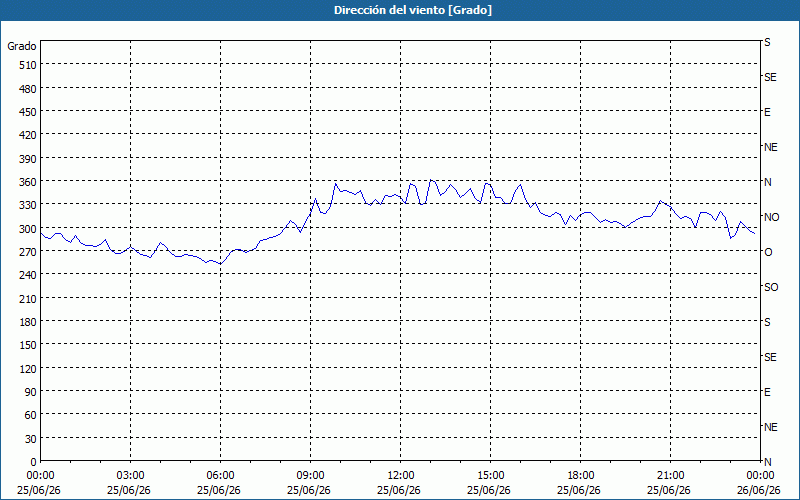Pick the 420 degree axis label

28,135
